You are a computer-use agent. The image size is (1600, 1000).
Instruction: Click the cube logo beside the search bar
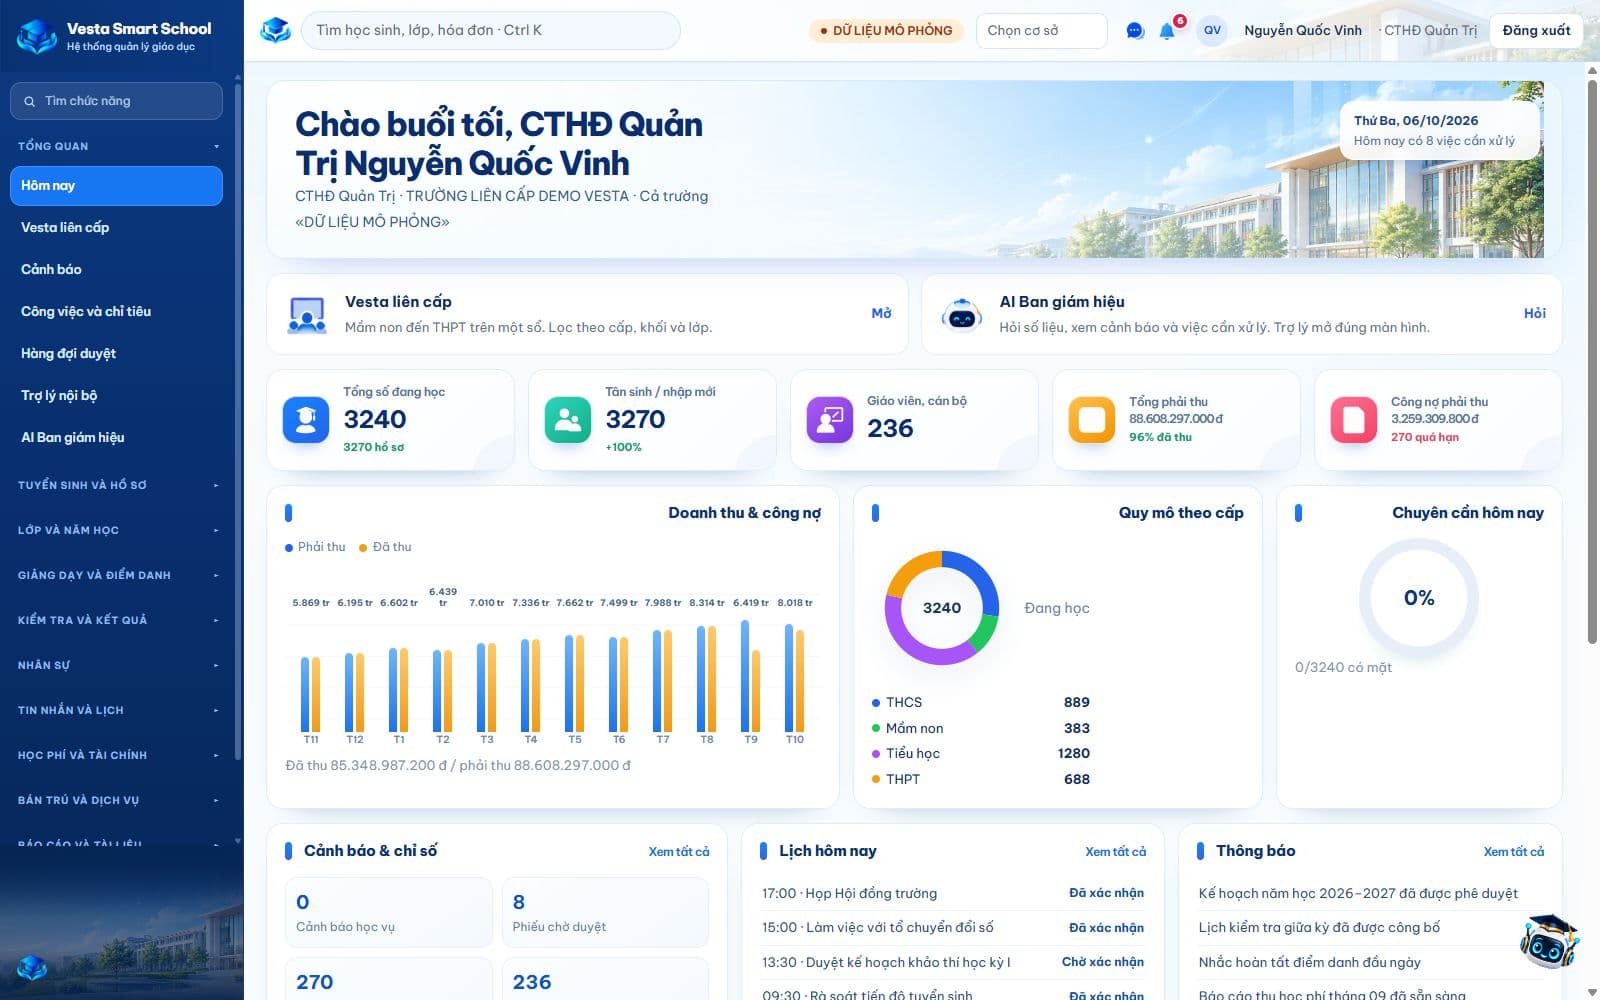pyautogui.click(x=275, y=30)
